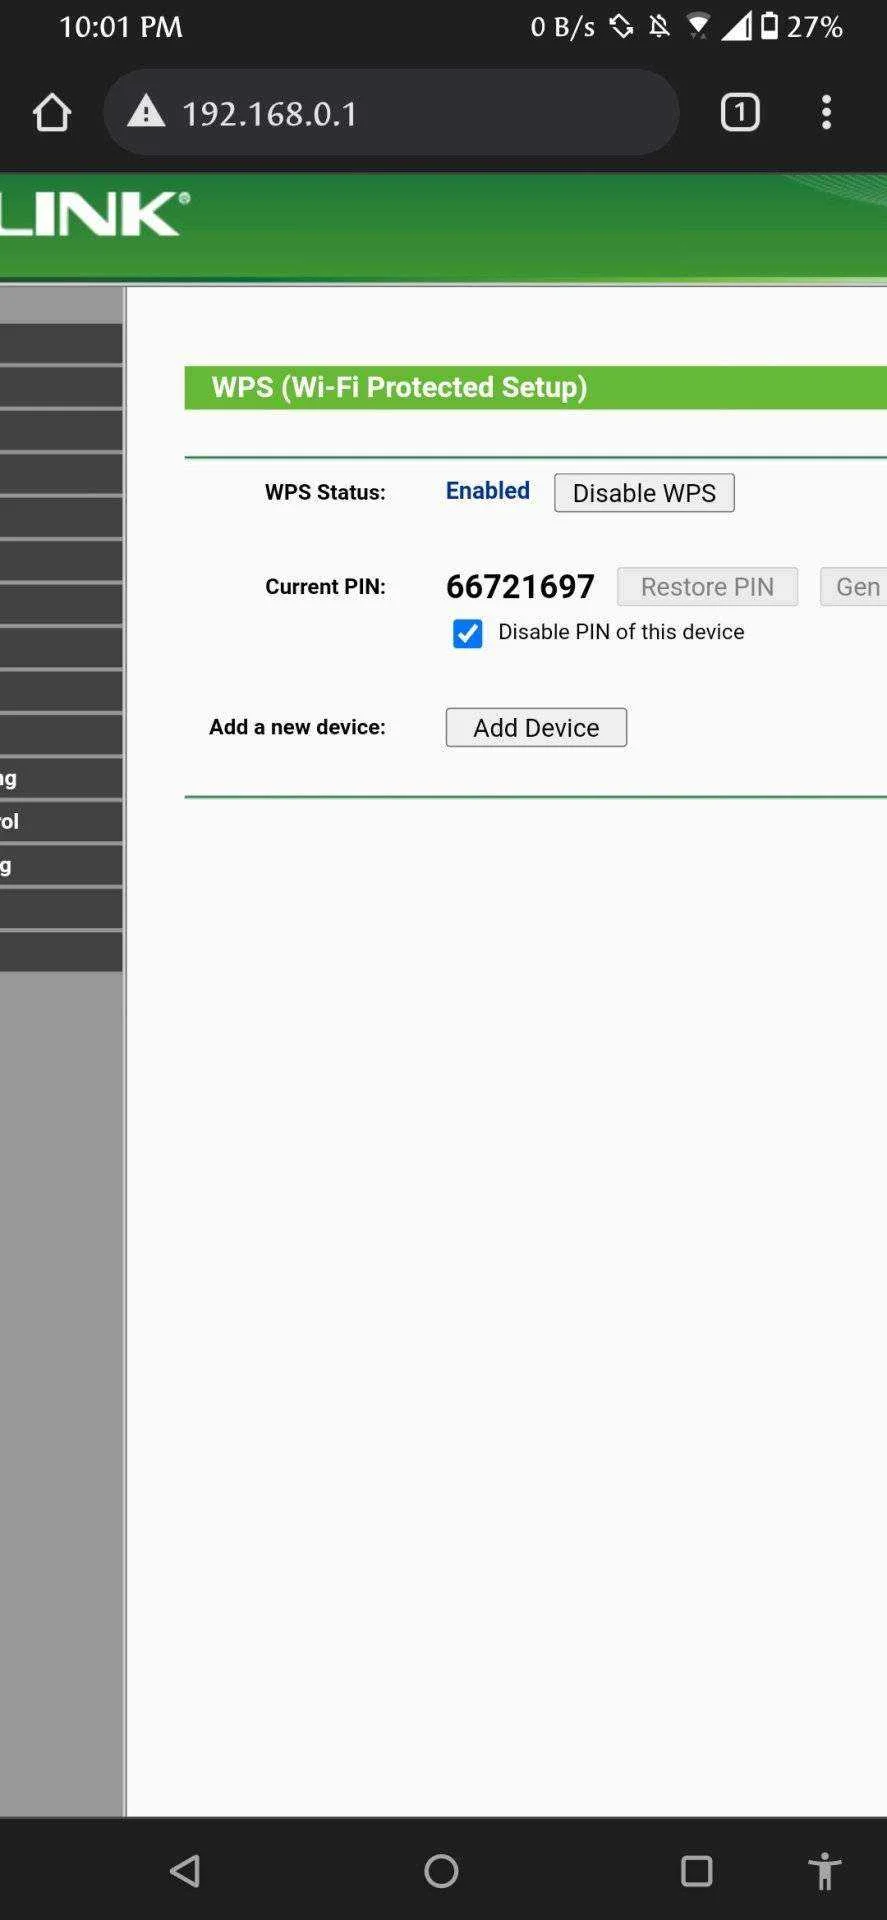887x1920 pixels.
Task: Click the TP-LINK logo in header
Action: click(x=93, y=213)
